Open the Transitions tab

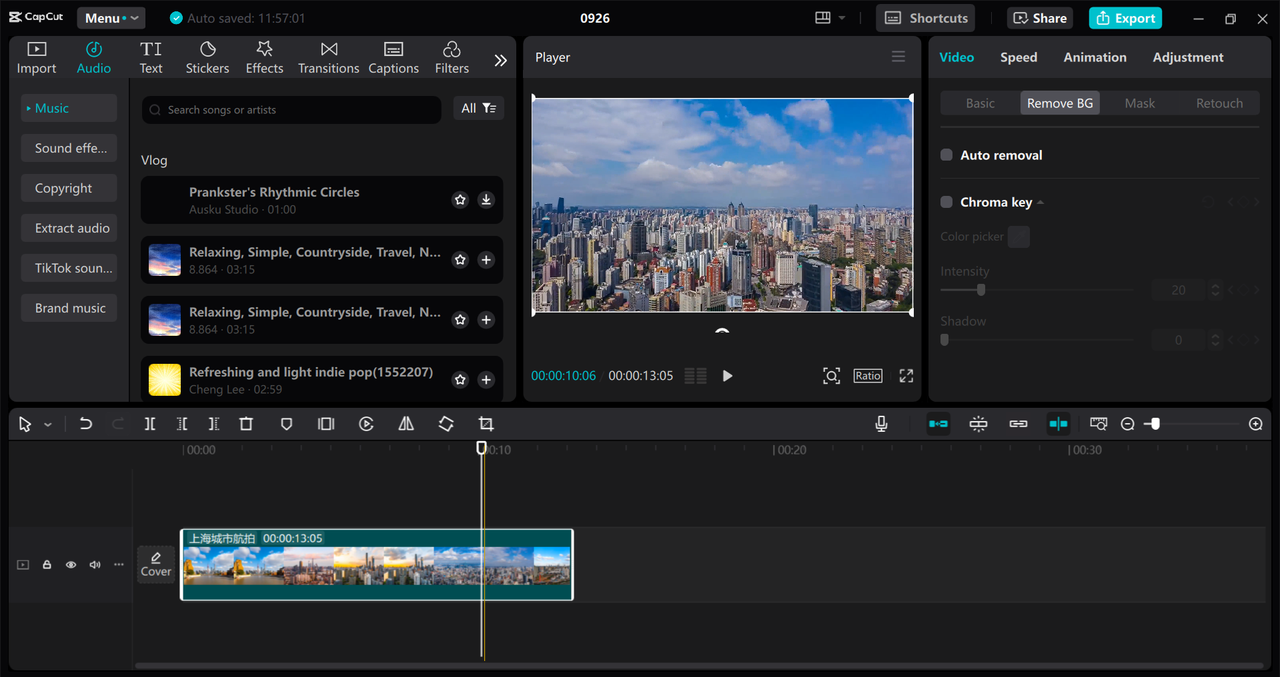pyautogui.click(x=328, y=58)
